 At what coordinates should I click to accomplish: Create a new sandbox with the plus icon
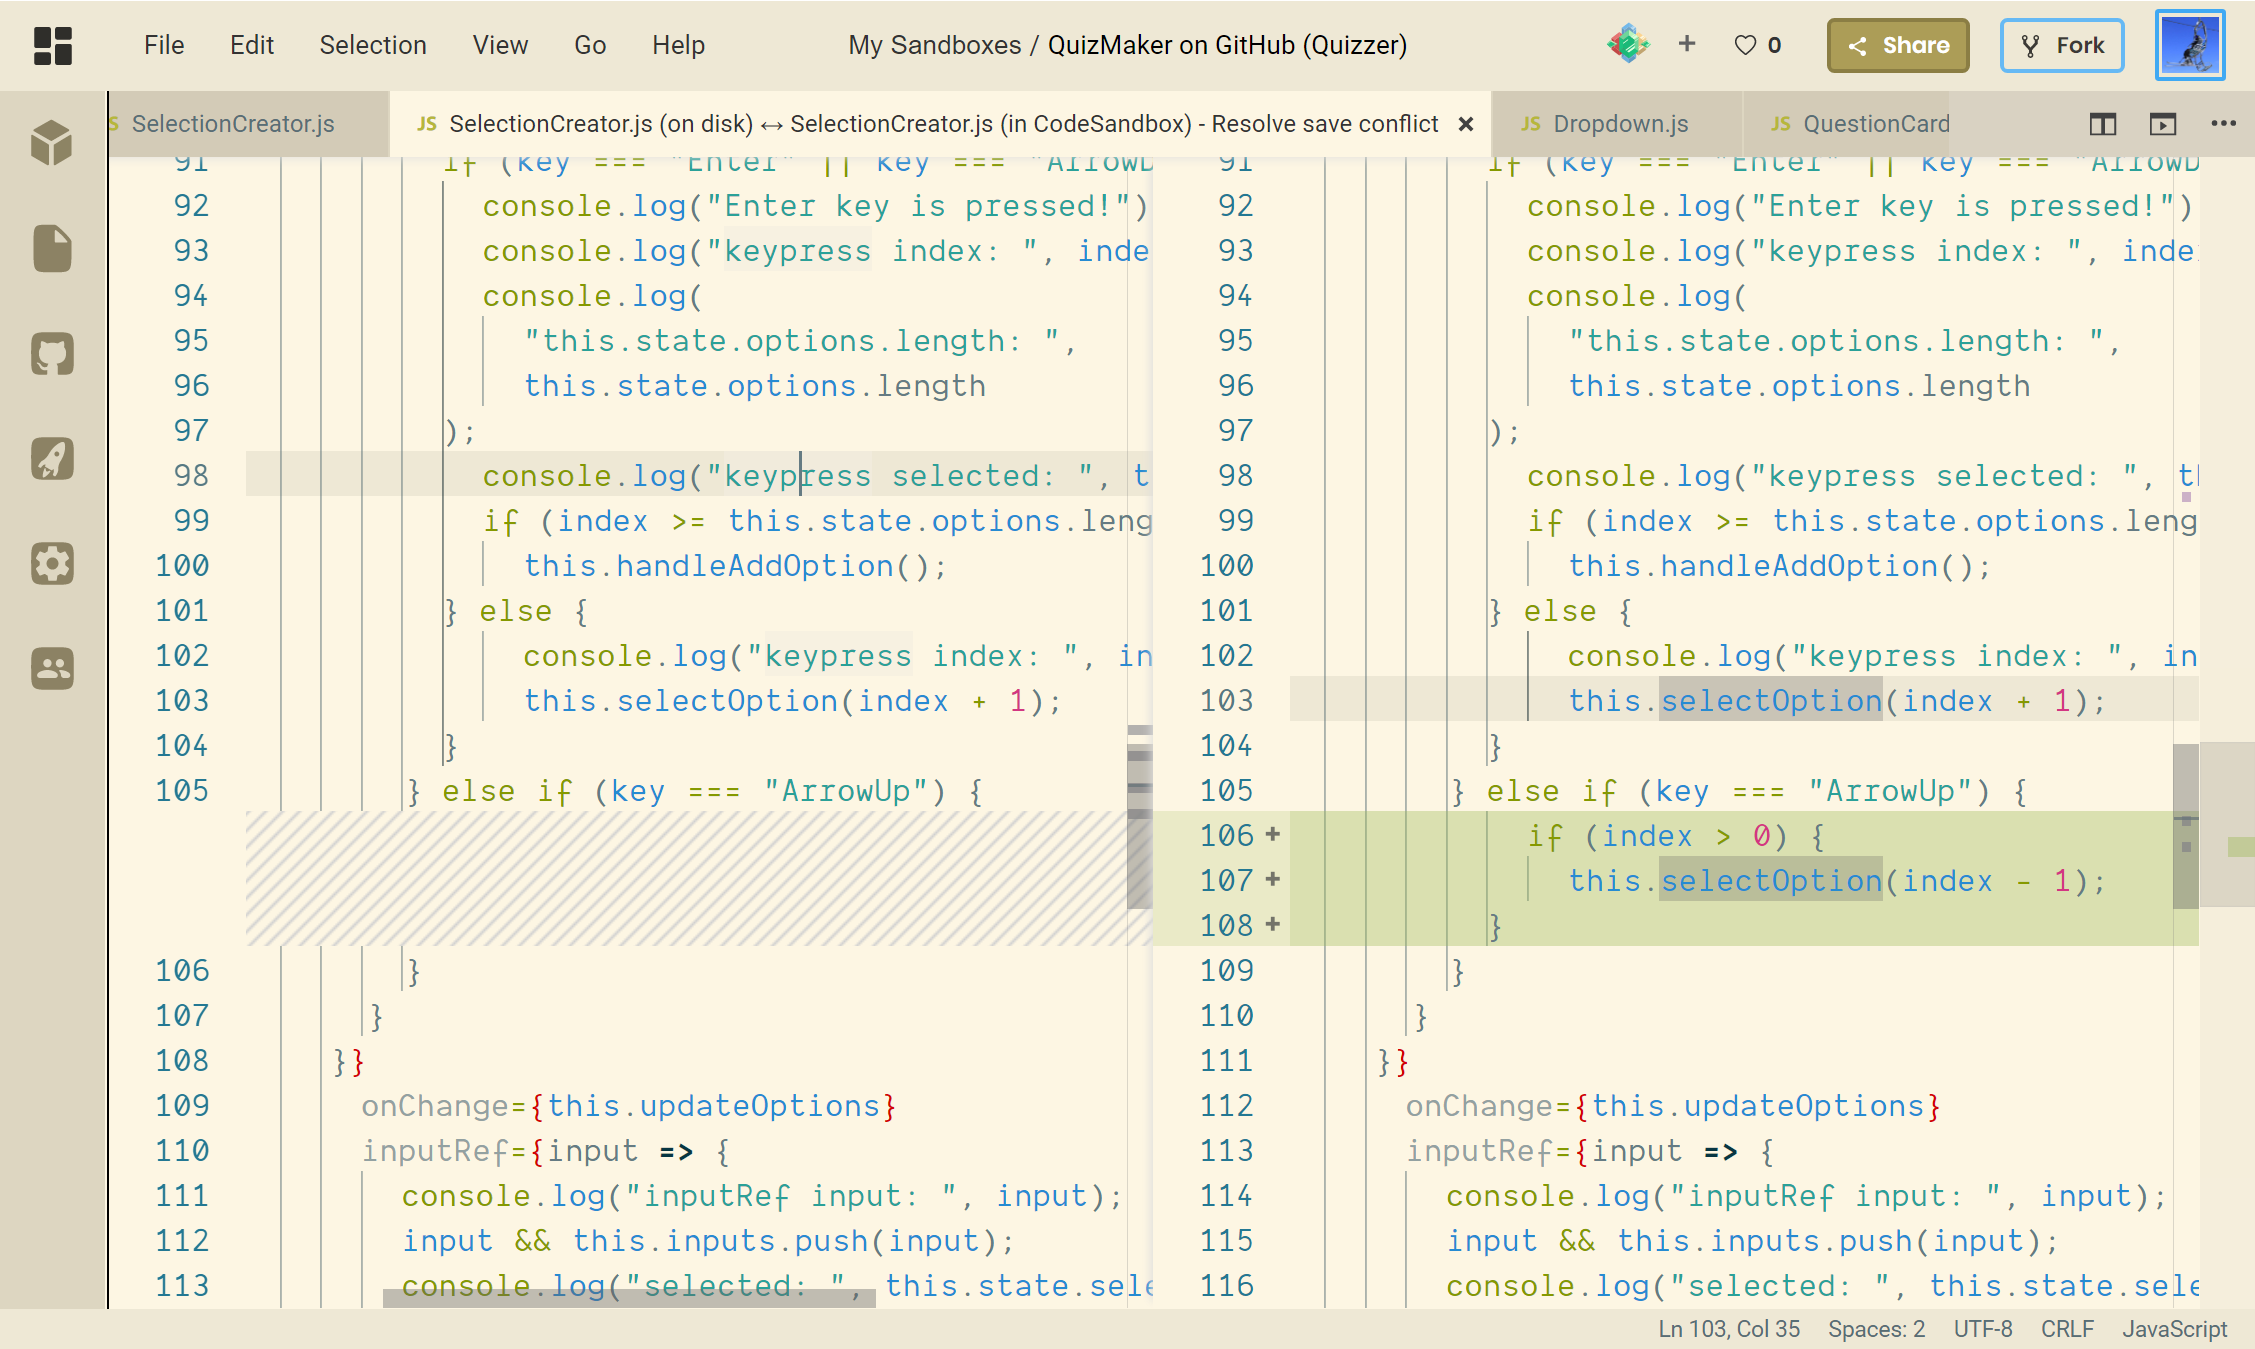tap(1687, 44)
